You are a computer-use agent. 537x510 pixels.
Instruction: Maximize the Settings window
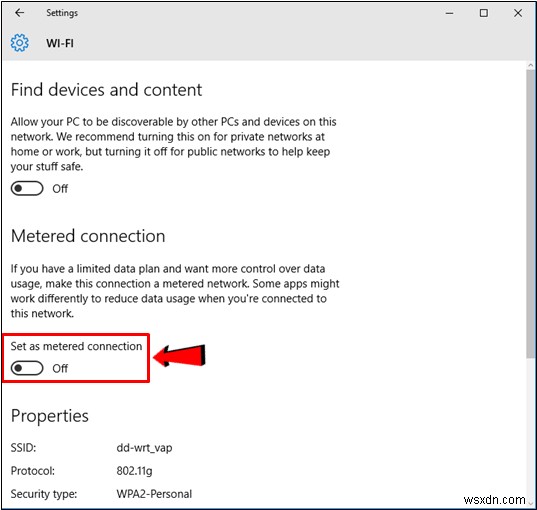(484, 13)
